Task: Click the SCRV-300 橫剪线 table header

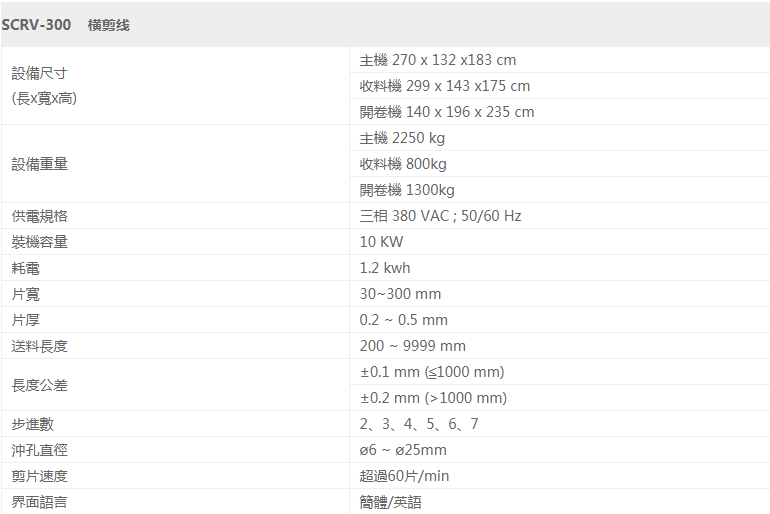Action: [385, 25]
